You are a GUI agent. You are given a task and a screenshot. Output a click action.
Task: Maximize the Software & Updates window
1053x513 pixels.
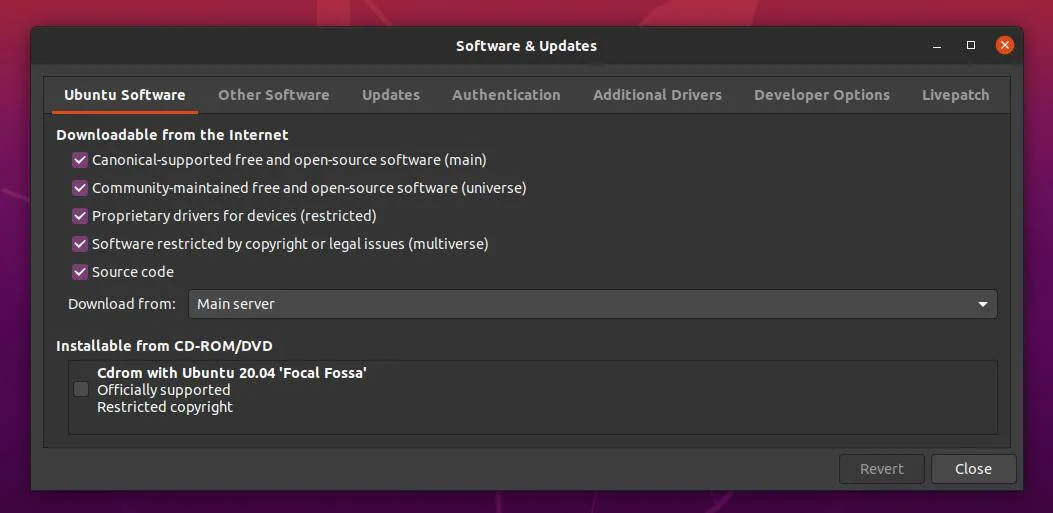tap(970, 46)
